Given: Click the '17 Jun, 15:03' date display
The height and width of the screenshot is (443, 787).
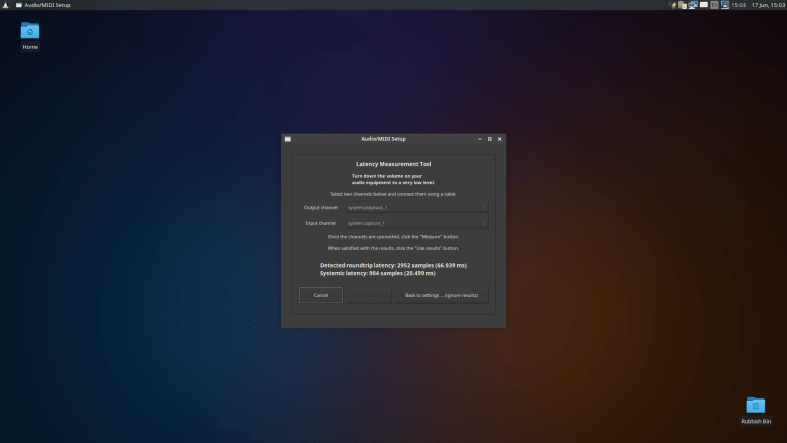Looking at the screenshot, I should 768,5.
